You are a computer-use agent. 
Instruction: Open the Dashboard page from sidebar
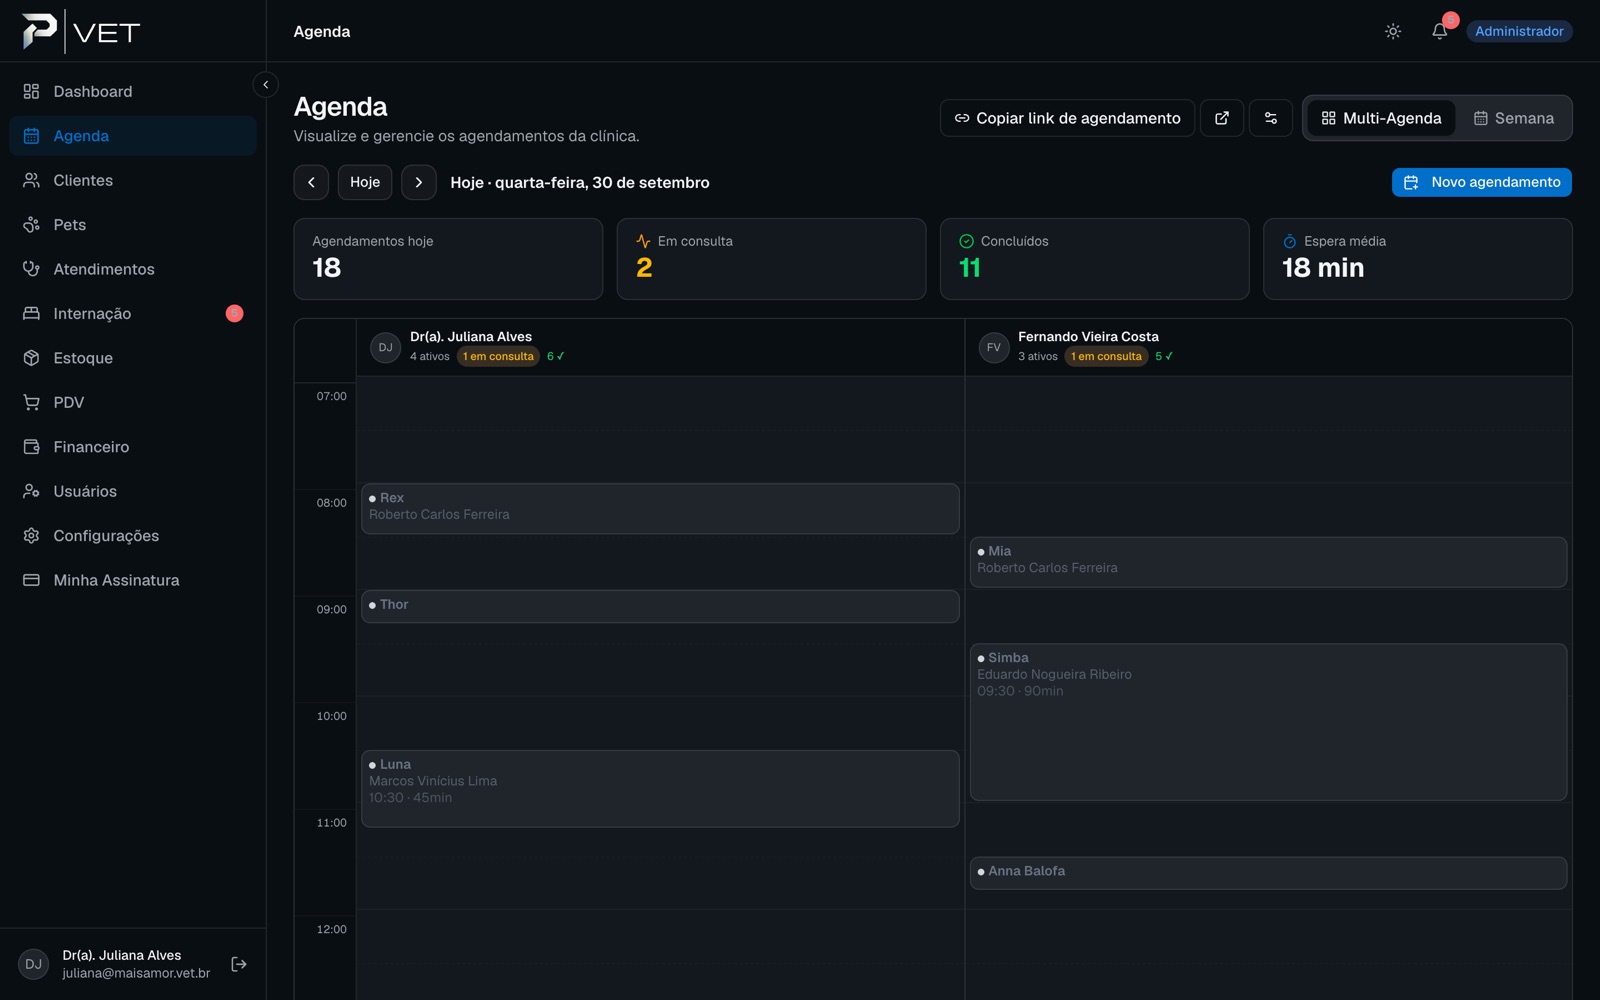(x=133, y=91)
